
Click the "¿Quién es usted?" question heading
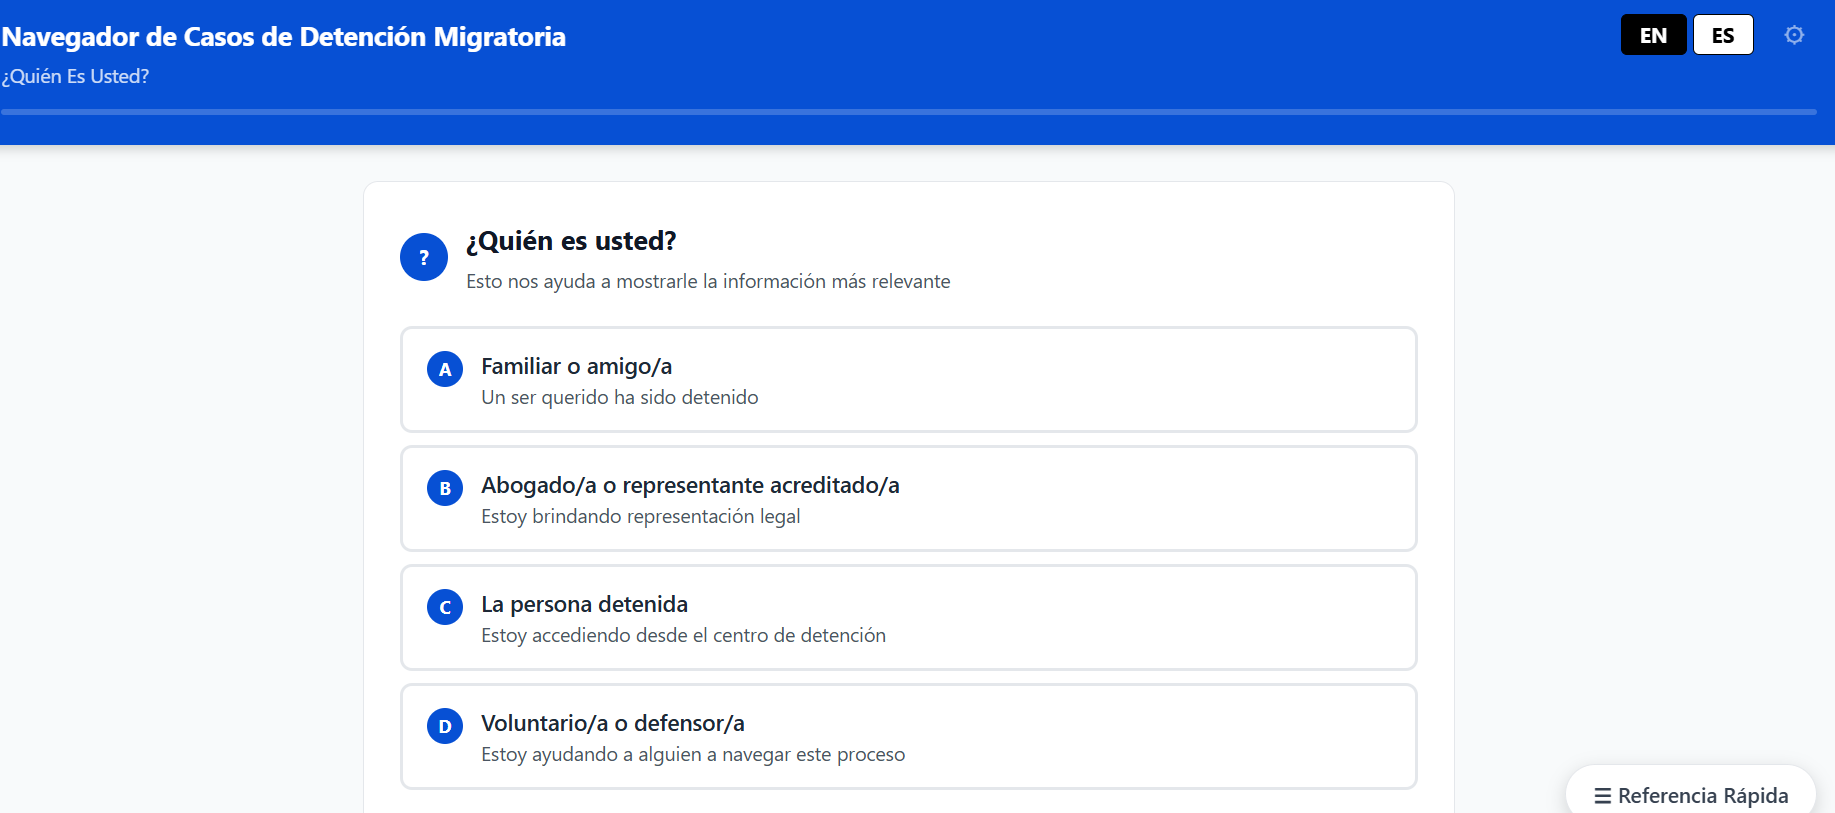click(571, 241)
